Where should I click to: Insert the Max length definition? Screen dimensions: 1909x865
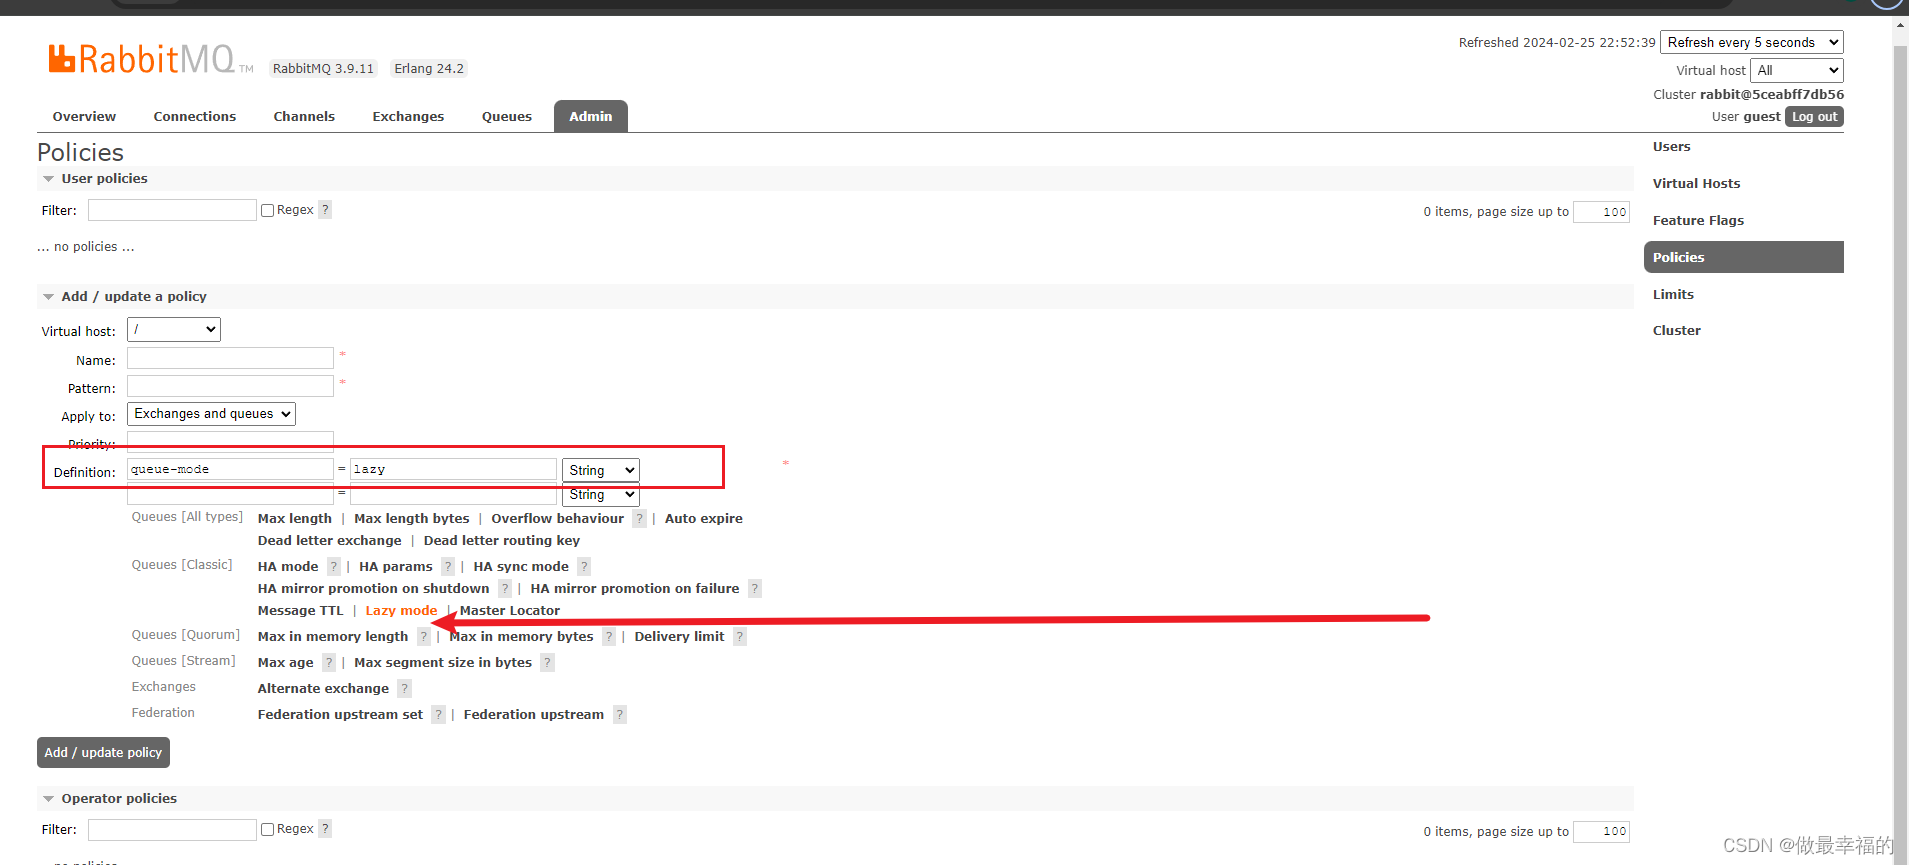pos(295,519)
